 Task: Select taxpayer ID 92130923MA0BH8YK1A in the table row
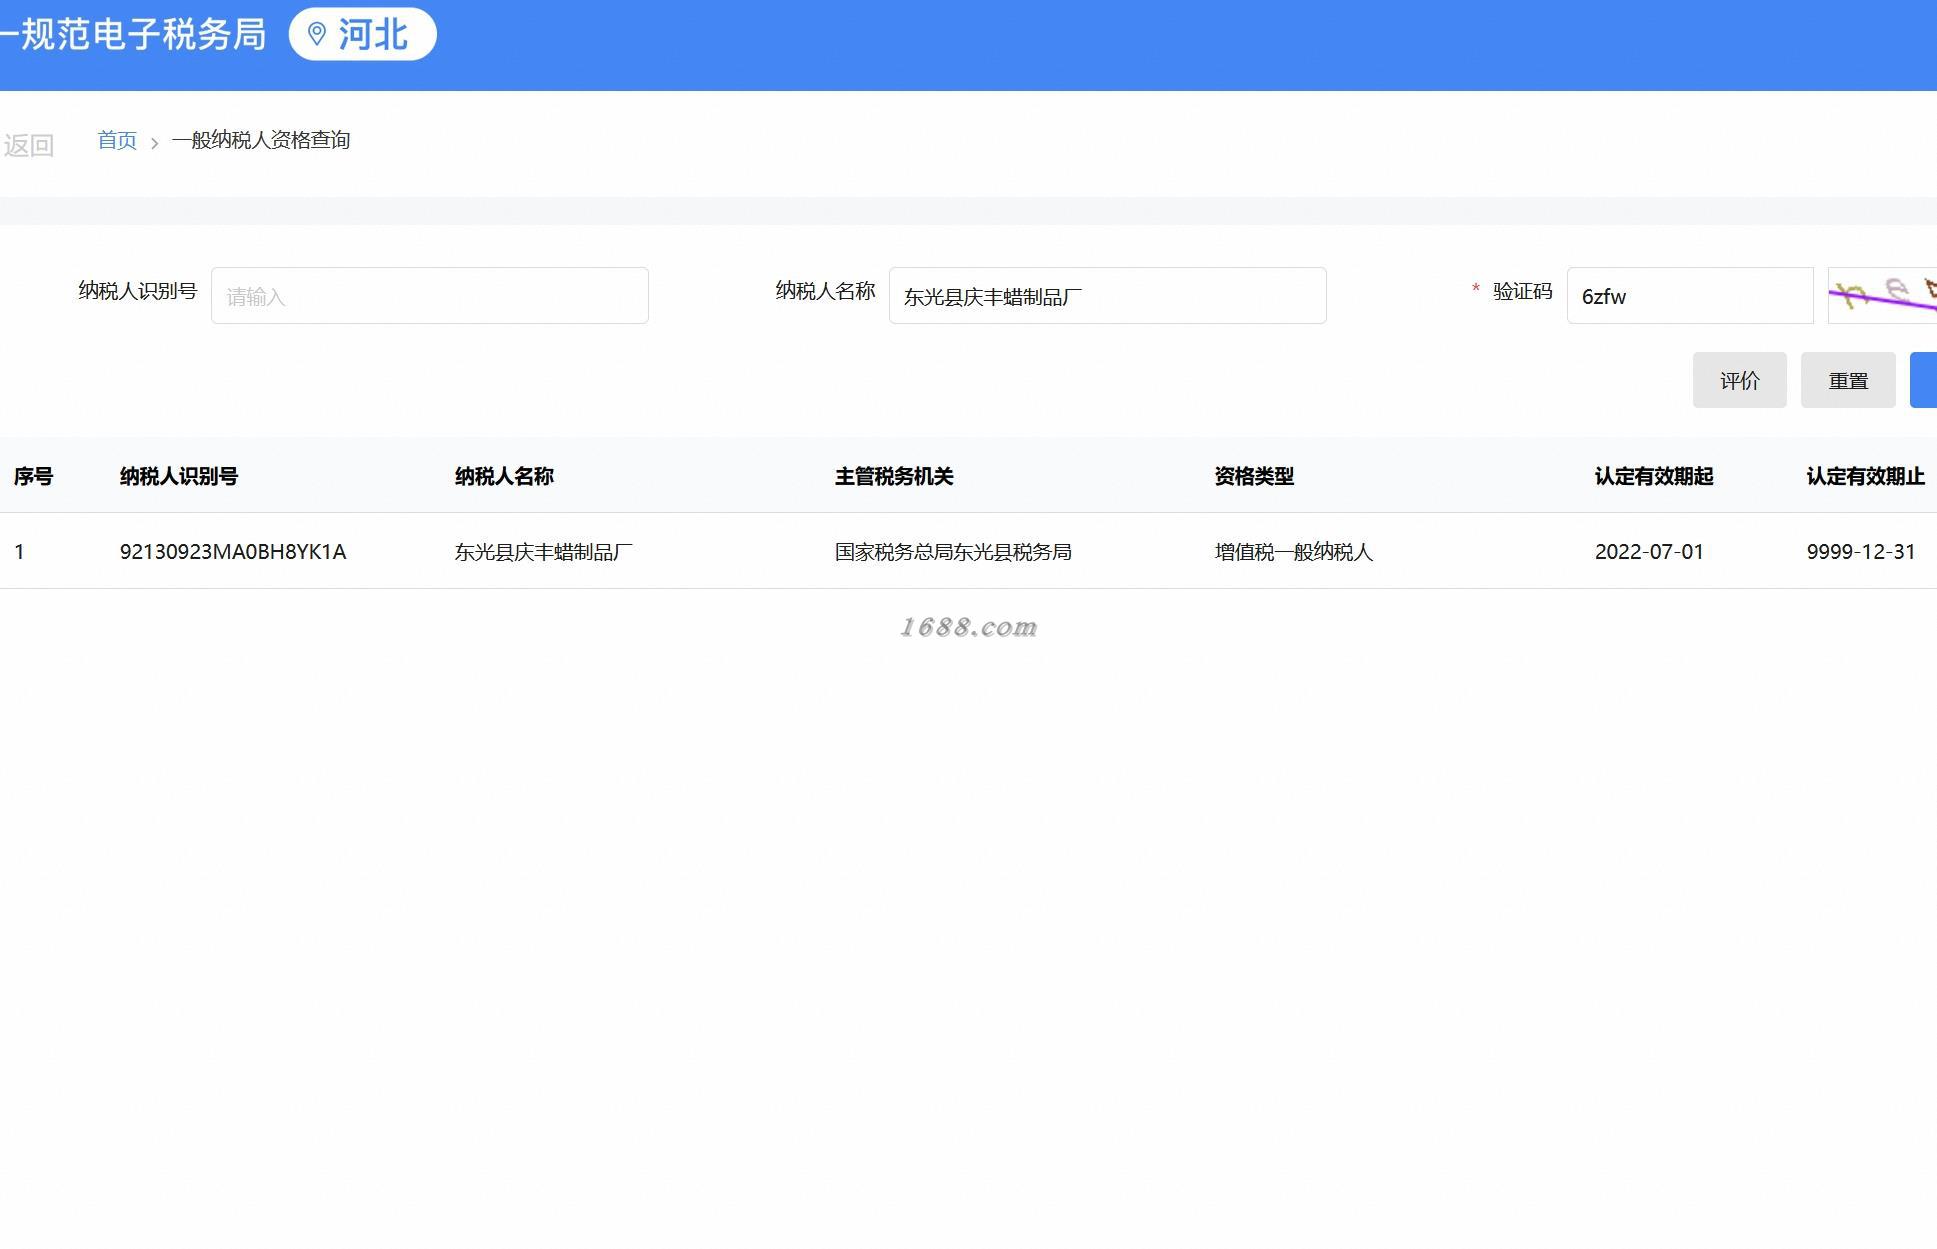click(x=232, y=552)
